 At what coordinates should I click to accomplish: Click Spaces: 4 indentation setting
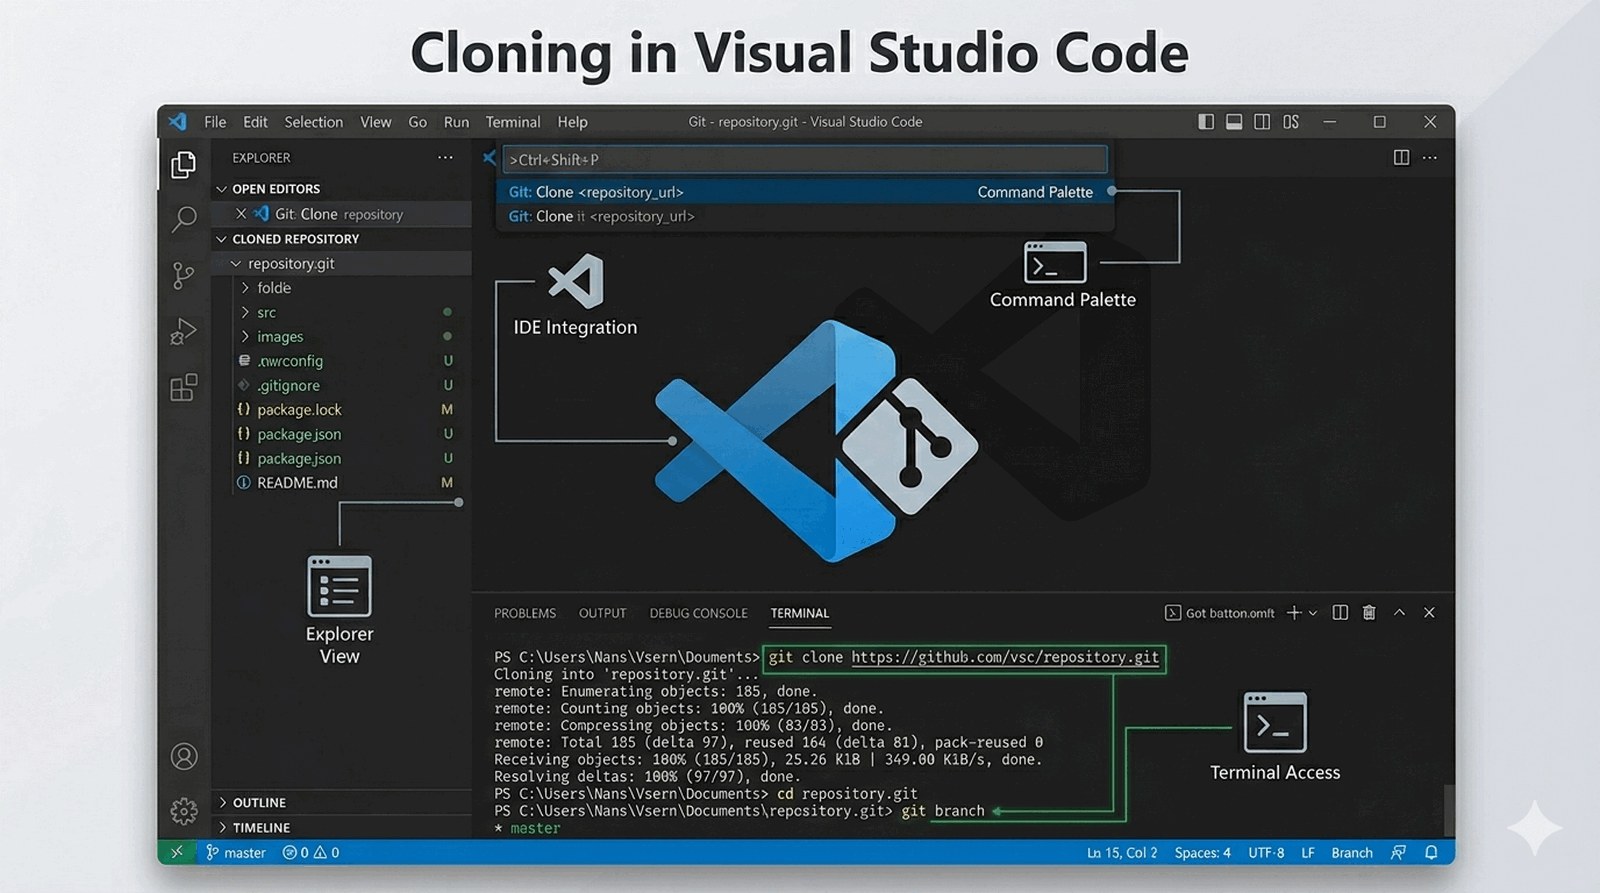1203,853
